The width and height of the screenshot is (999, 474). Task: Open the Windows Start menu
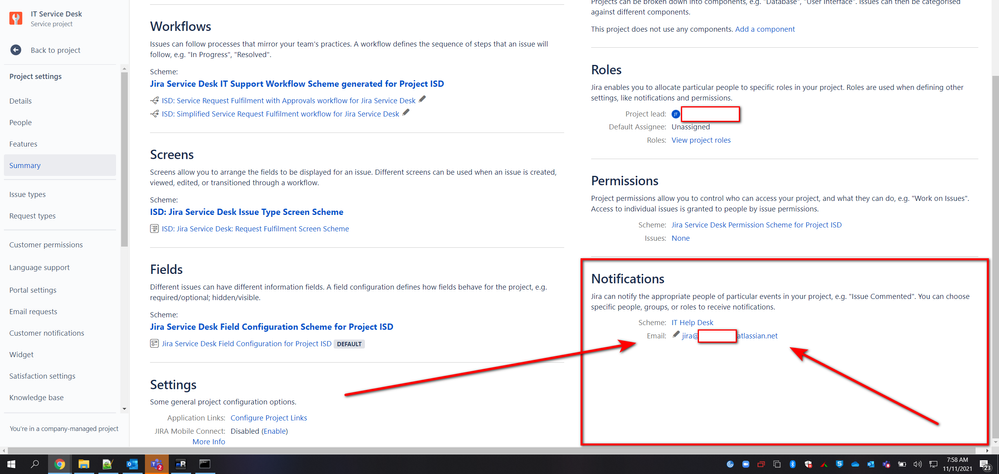(x=12, y=464)
